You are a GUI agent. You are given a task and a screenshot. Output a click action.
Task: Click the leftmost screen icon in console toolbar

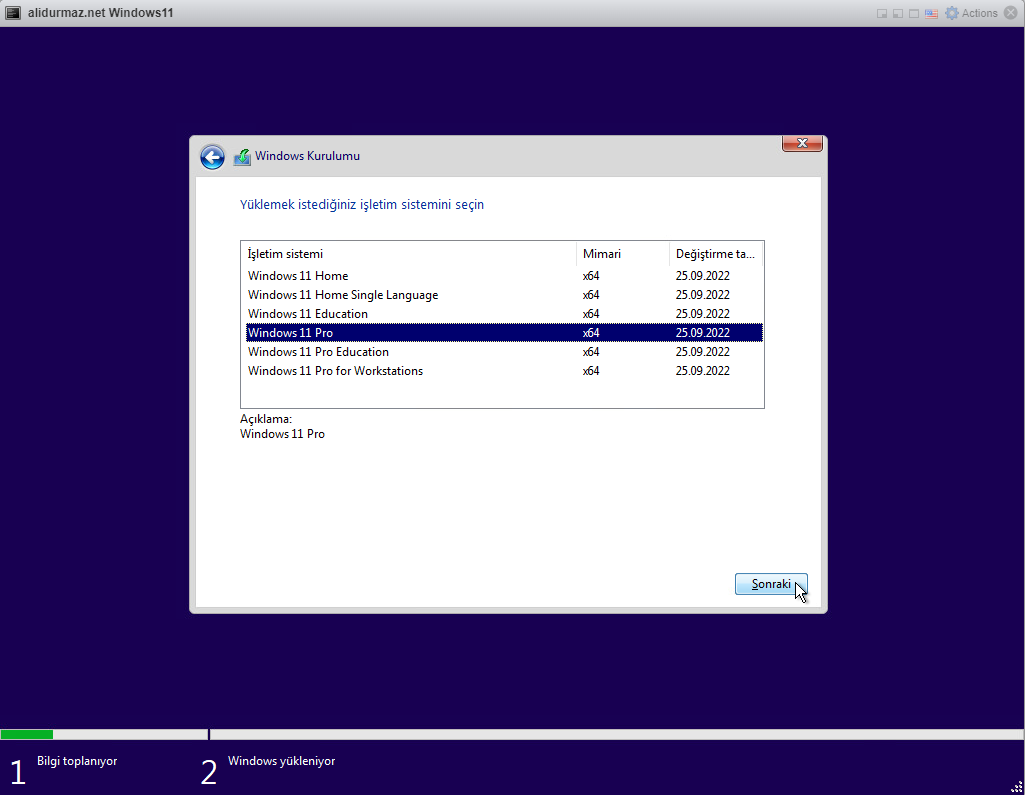click(880, 12)
